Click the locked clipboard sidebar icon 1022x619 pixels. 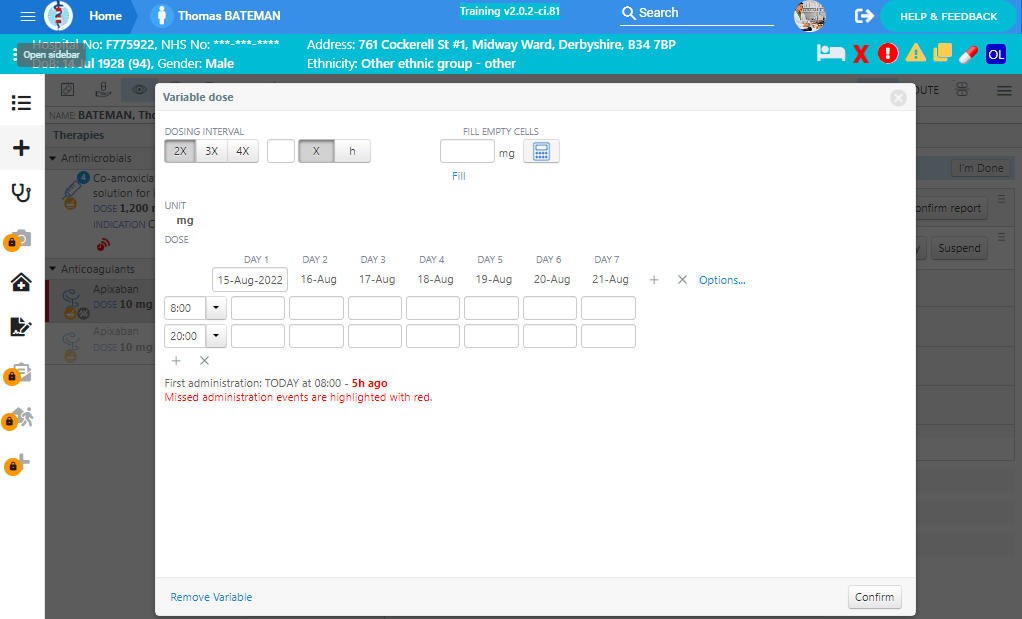pos(18,374)
